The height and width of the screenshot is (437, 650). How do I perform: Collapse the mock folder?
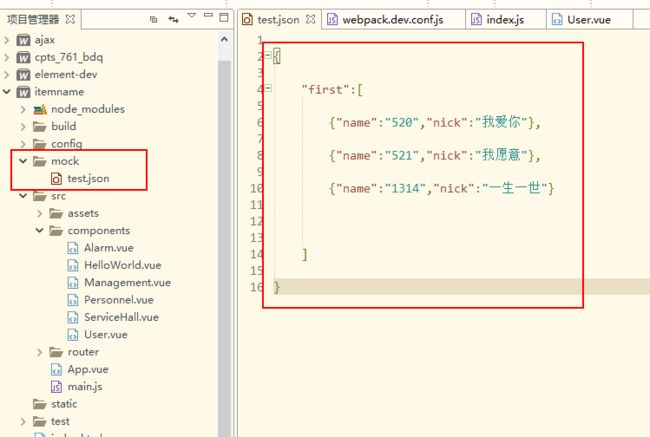pos(23,161)
